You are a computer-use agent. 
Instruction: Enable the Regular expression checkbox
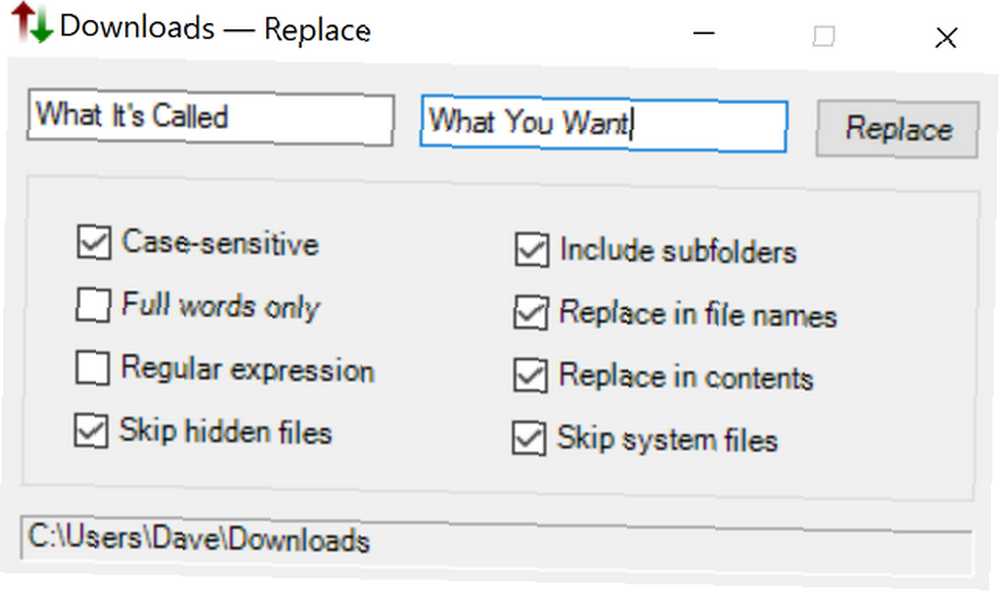pyautogui.click(x=92, y=367)
